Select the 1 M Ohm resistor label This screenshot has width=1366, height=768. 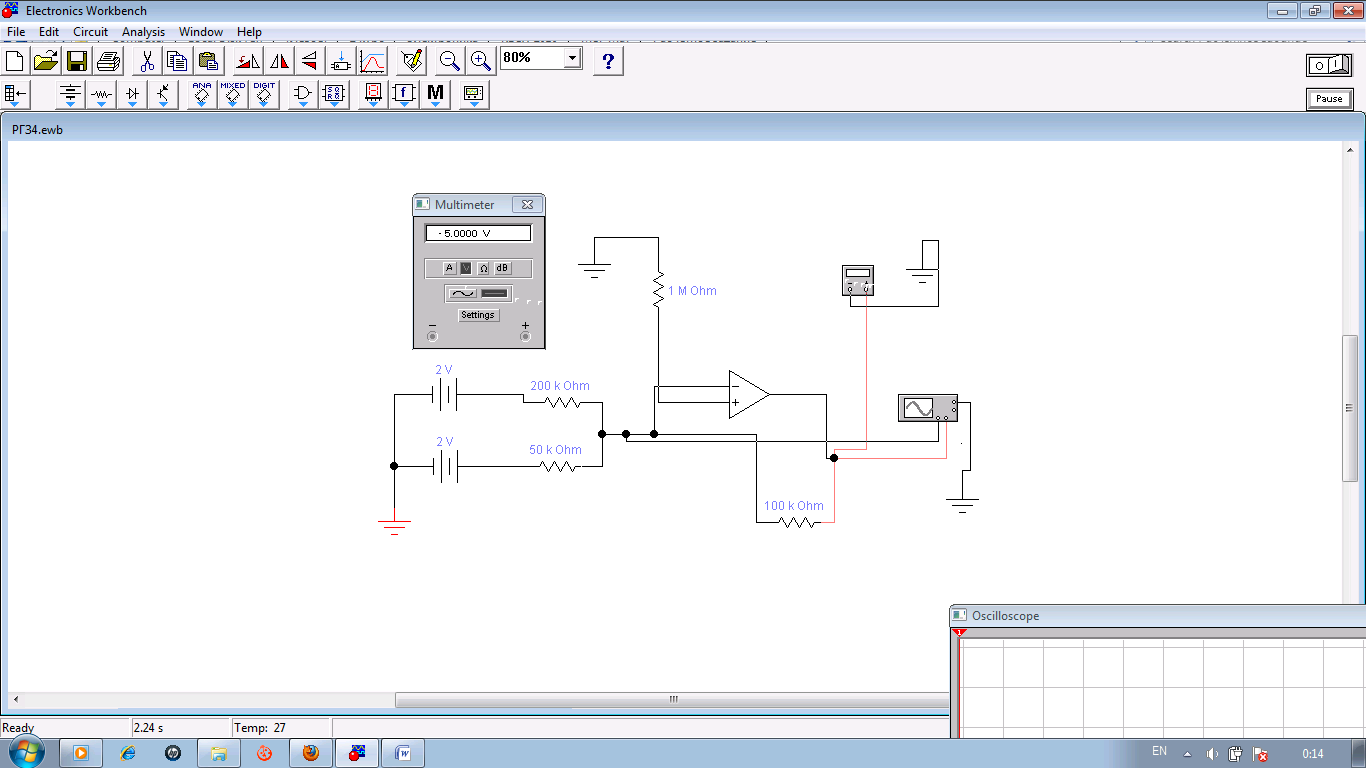point(692,291)
